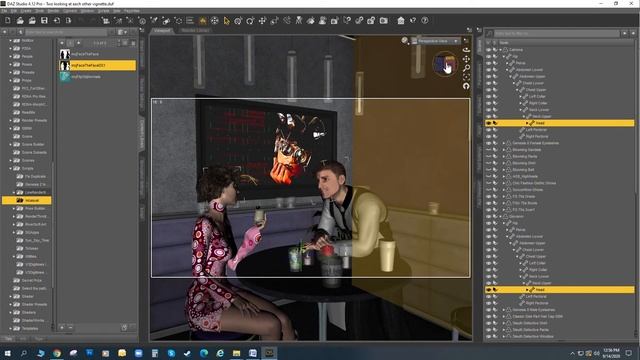The width and height of the screenshot is (640, 360).
Task: Toggle visibility eye for lower highlighted Head row
Action: (489, 289)
